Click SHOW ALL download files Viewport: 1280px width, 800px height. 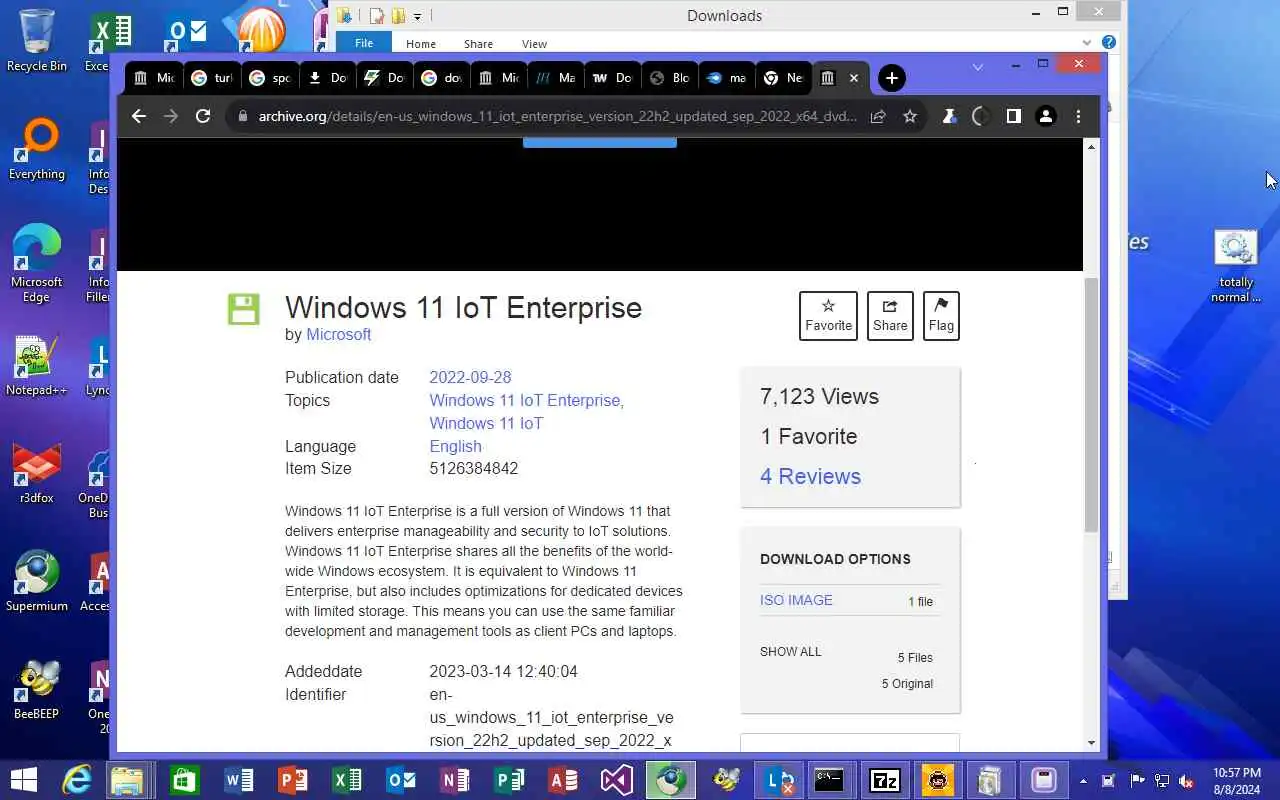[x=790, y=651]
